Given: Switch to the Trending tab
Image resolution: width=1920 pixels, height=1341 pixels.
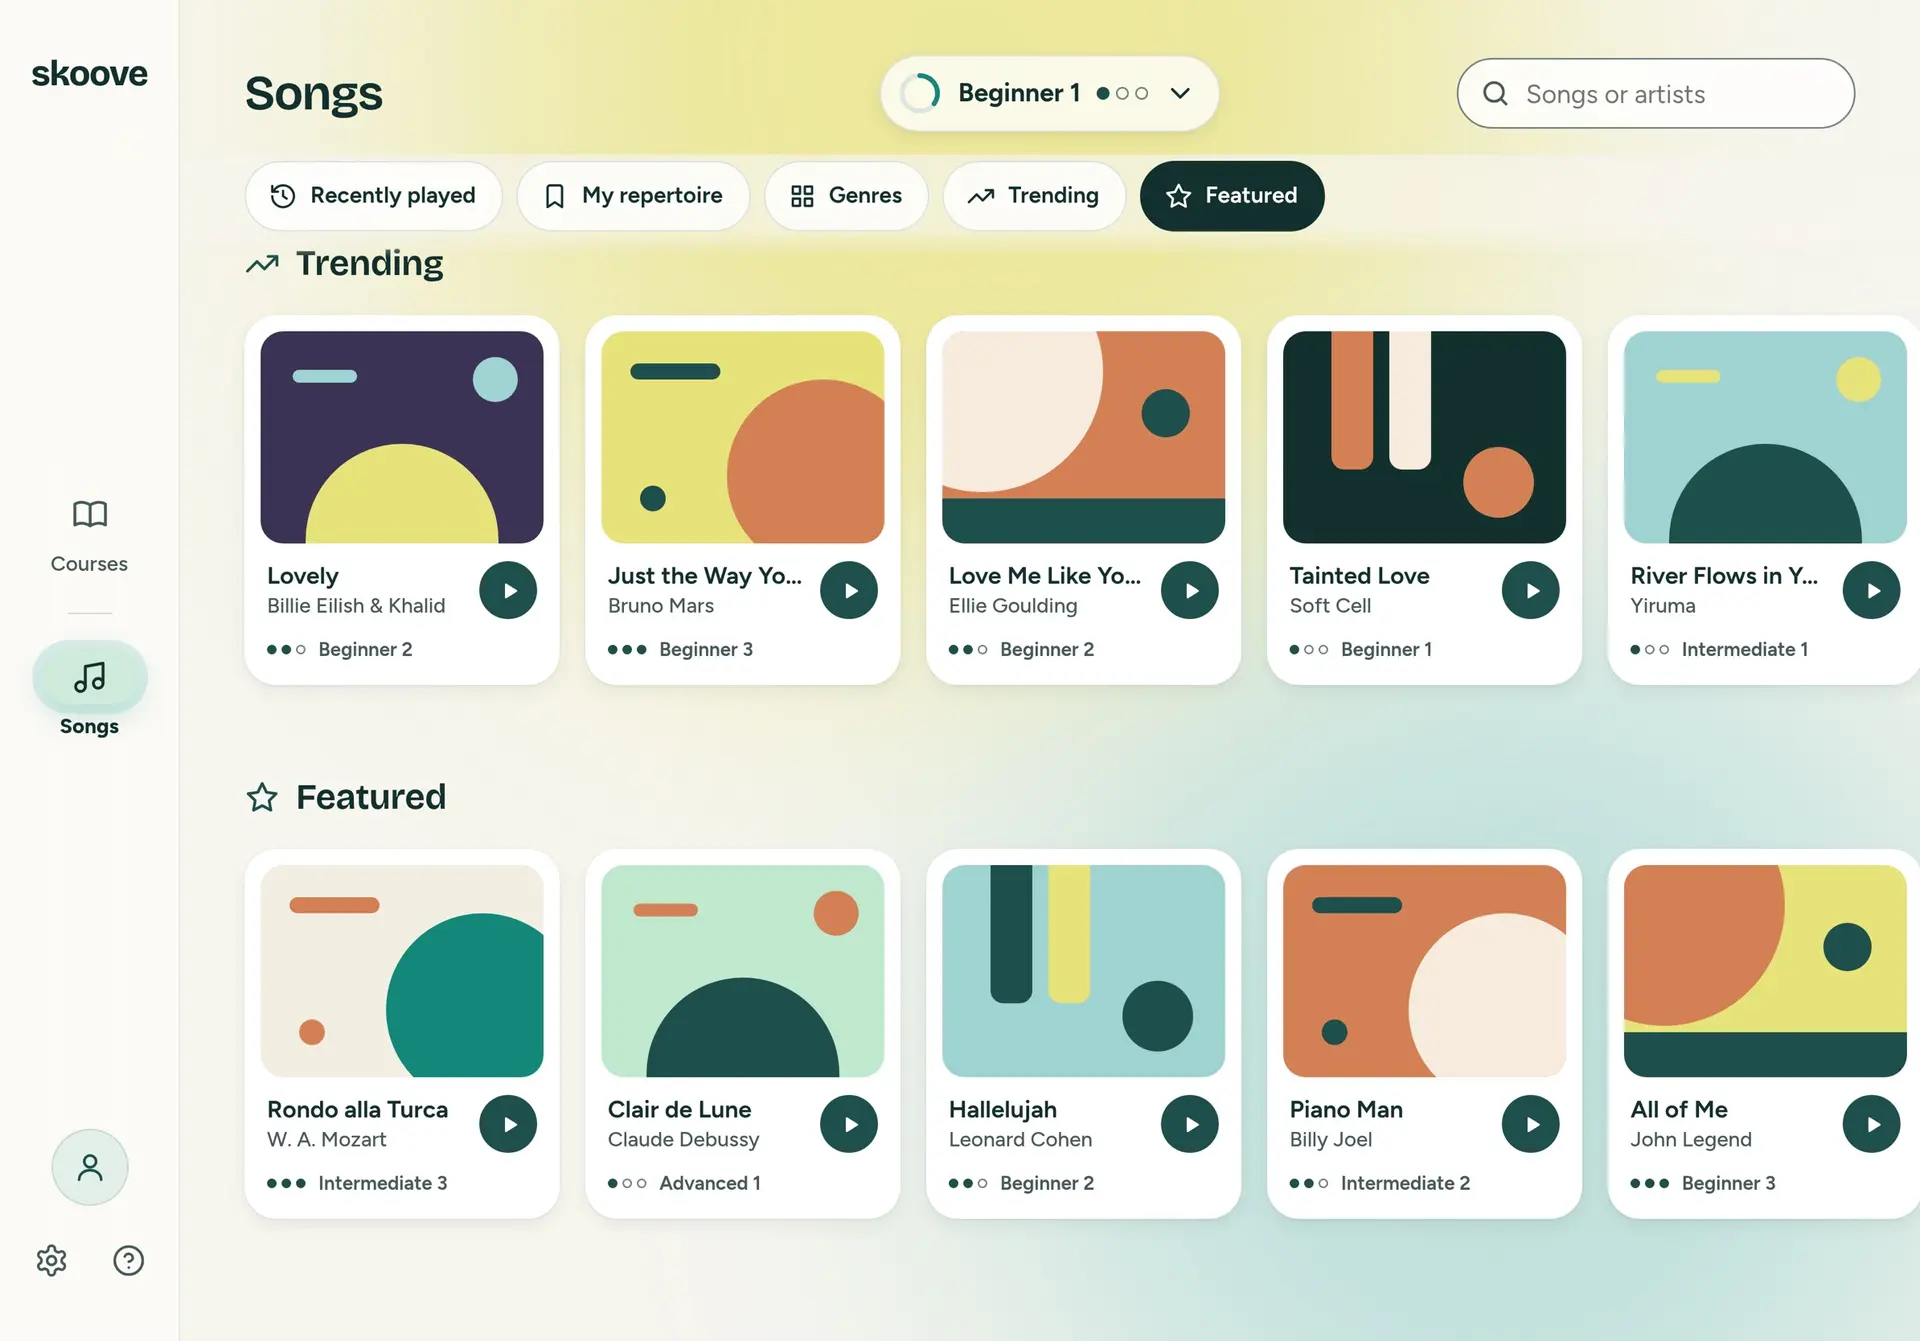Looking at the screenshot, I should pos(1034,196).
